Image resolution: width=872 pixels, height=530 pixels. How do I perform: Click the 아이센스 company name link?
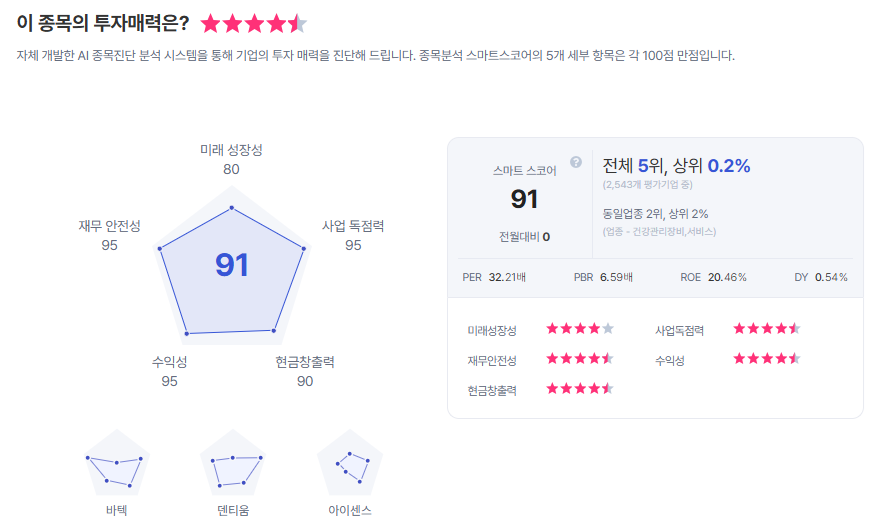coord(350,511)
